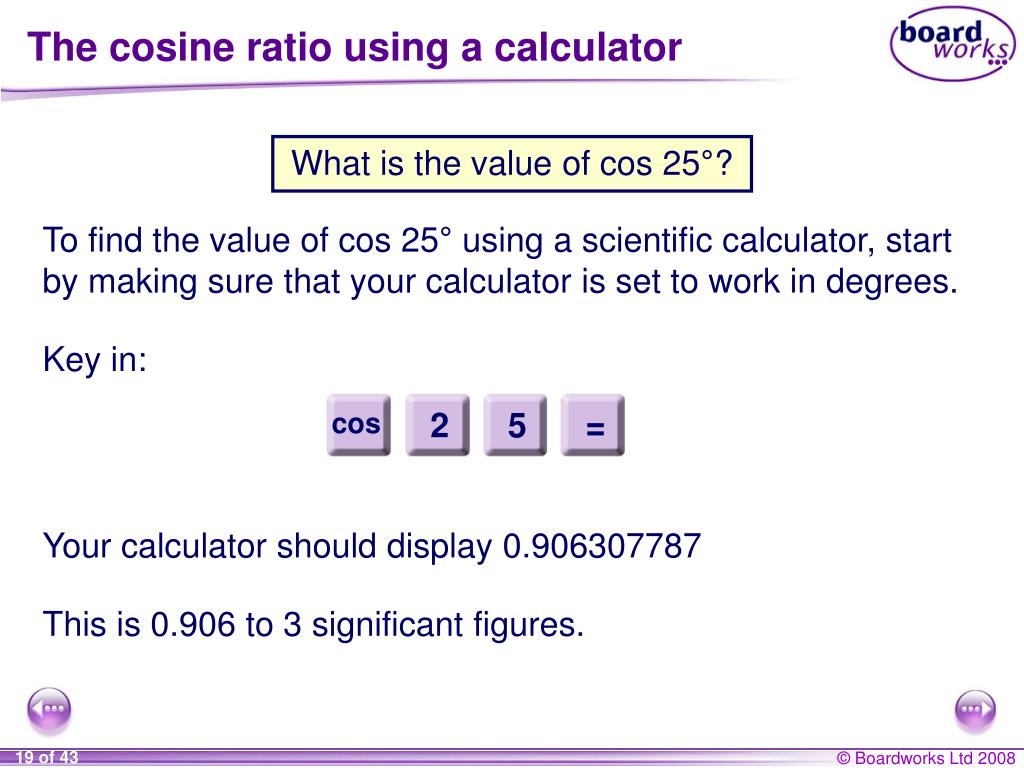The height and width of the screenshot is (768, 1024).
Task: Click the cos calculator key
Action: click(359, 424)
